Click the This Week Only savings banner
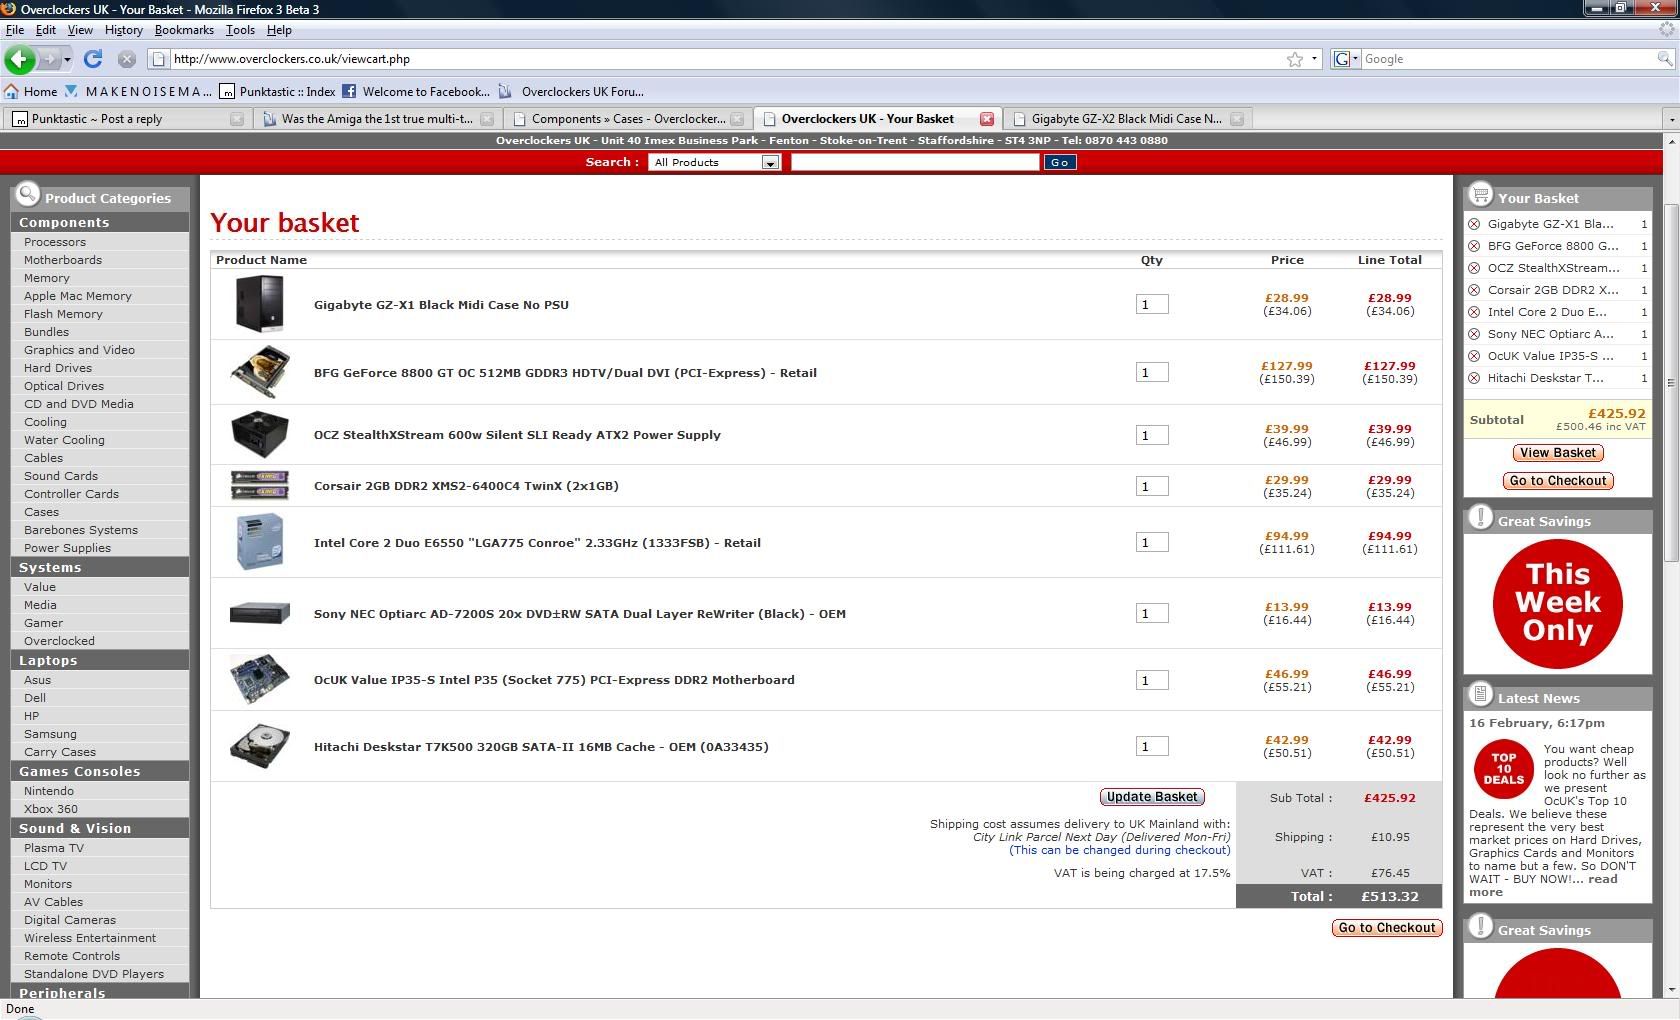Viewport: 1680px width, 1020px height. pyautogui.click(x=1557, y=603)
